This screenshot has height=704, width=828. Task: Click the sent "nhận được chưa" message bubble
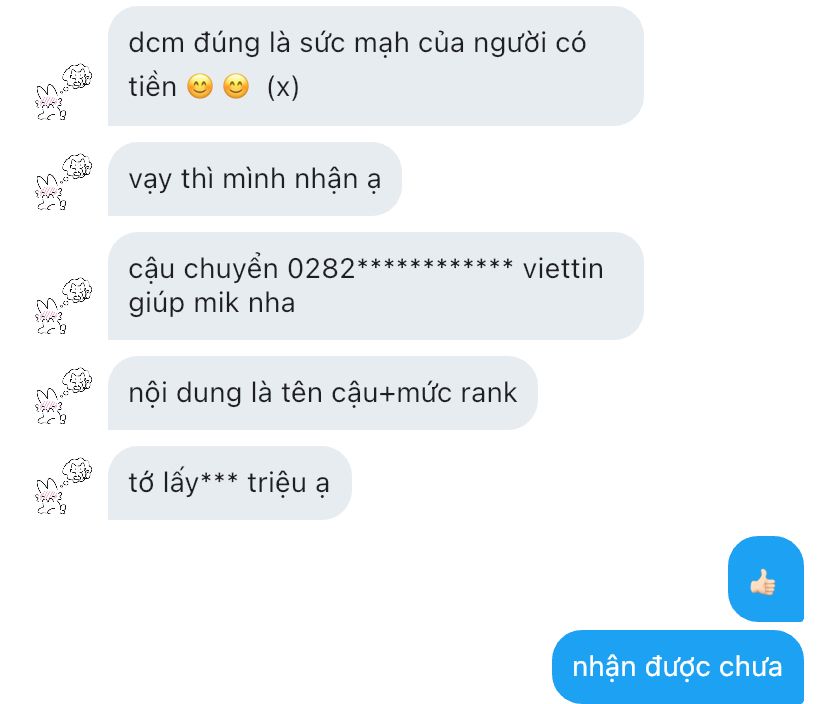(678, 667)
